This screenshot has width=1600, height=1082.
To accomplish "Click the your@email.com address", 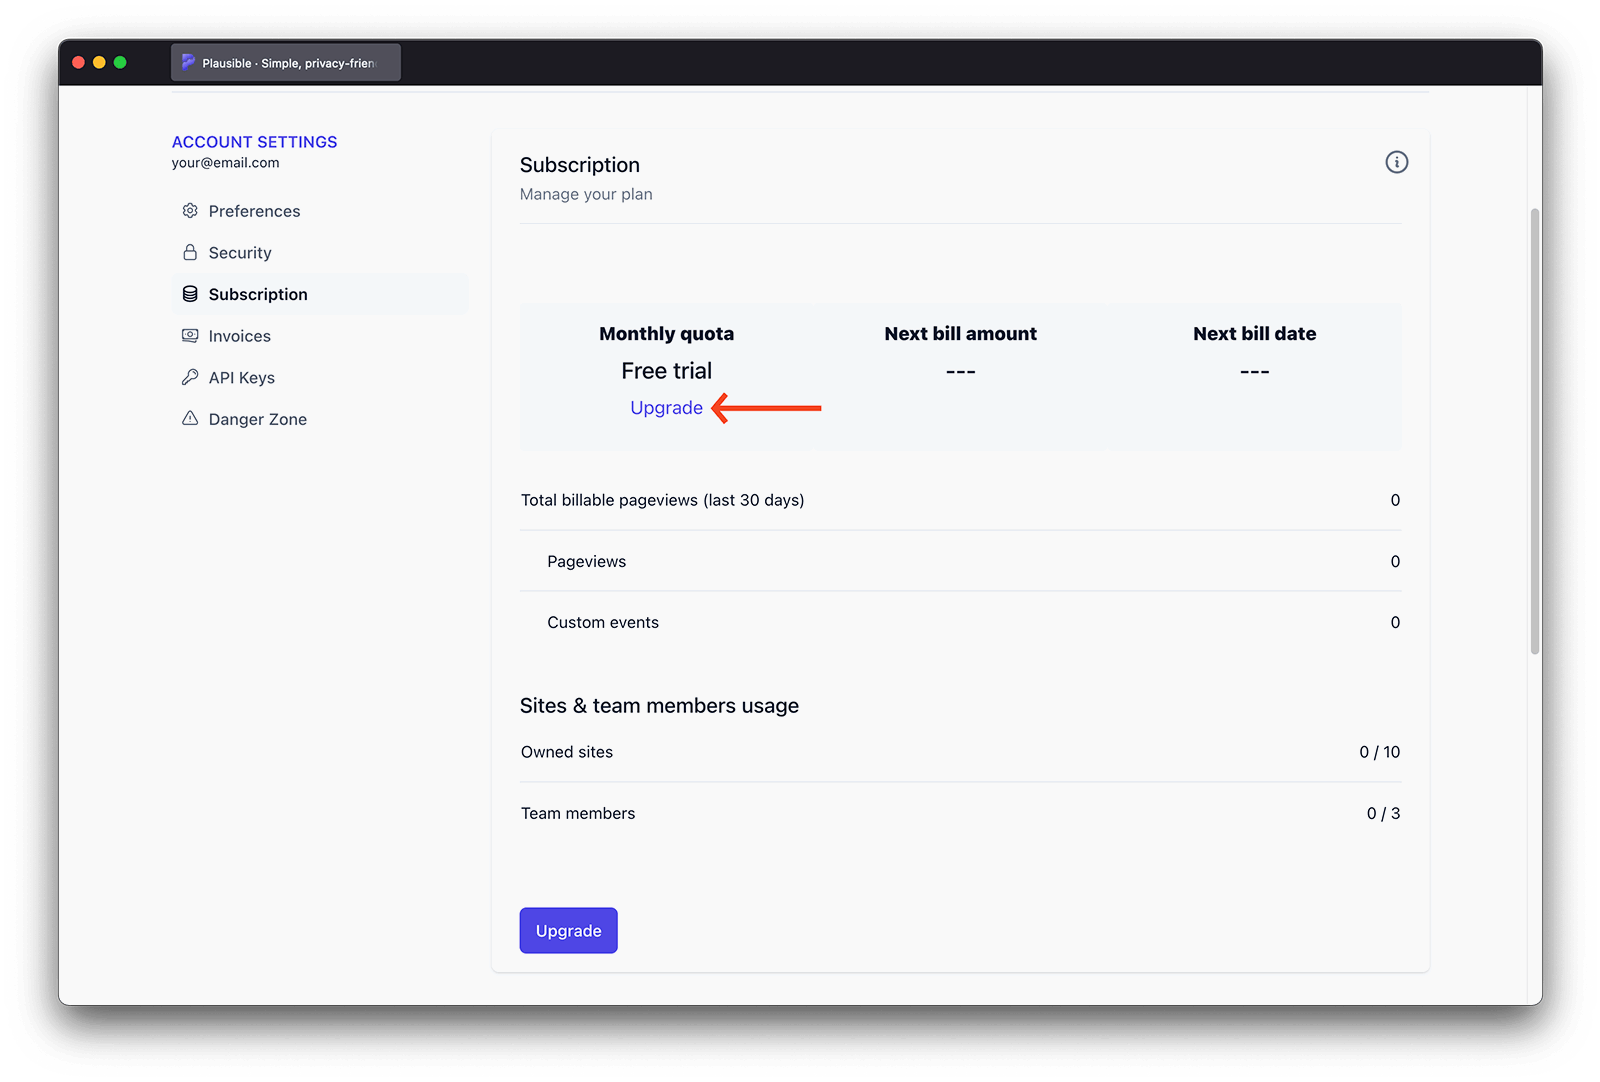I will [x=225, y=162].
